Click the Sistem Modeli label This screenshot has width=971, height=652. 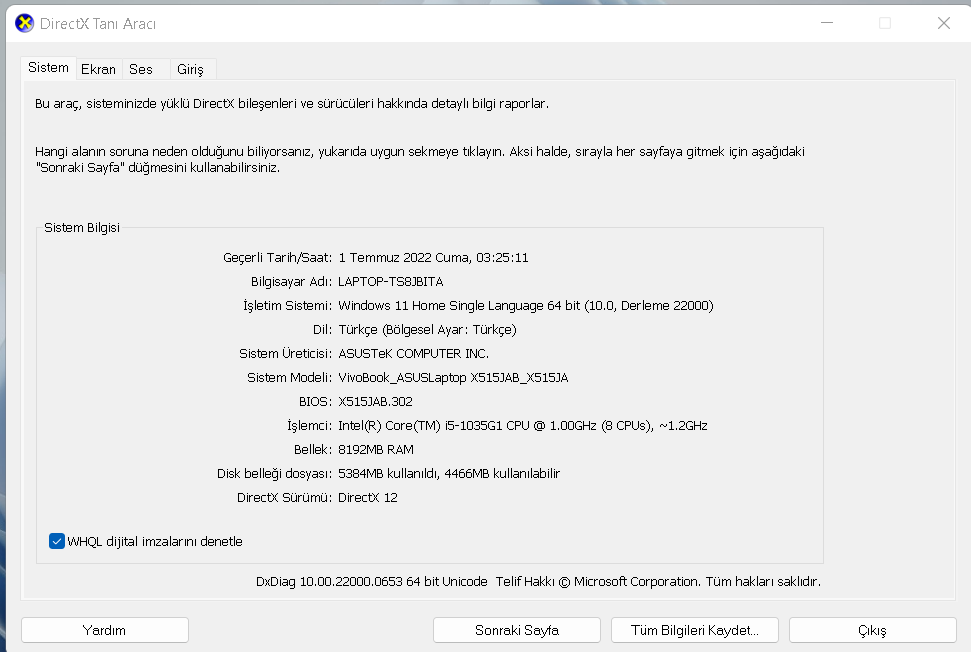coord(290,378)
